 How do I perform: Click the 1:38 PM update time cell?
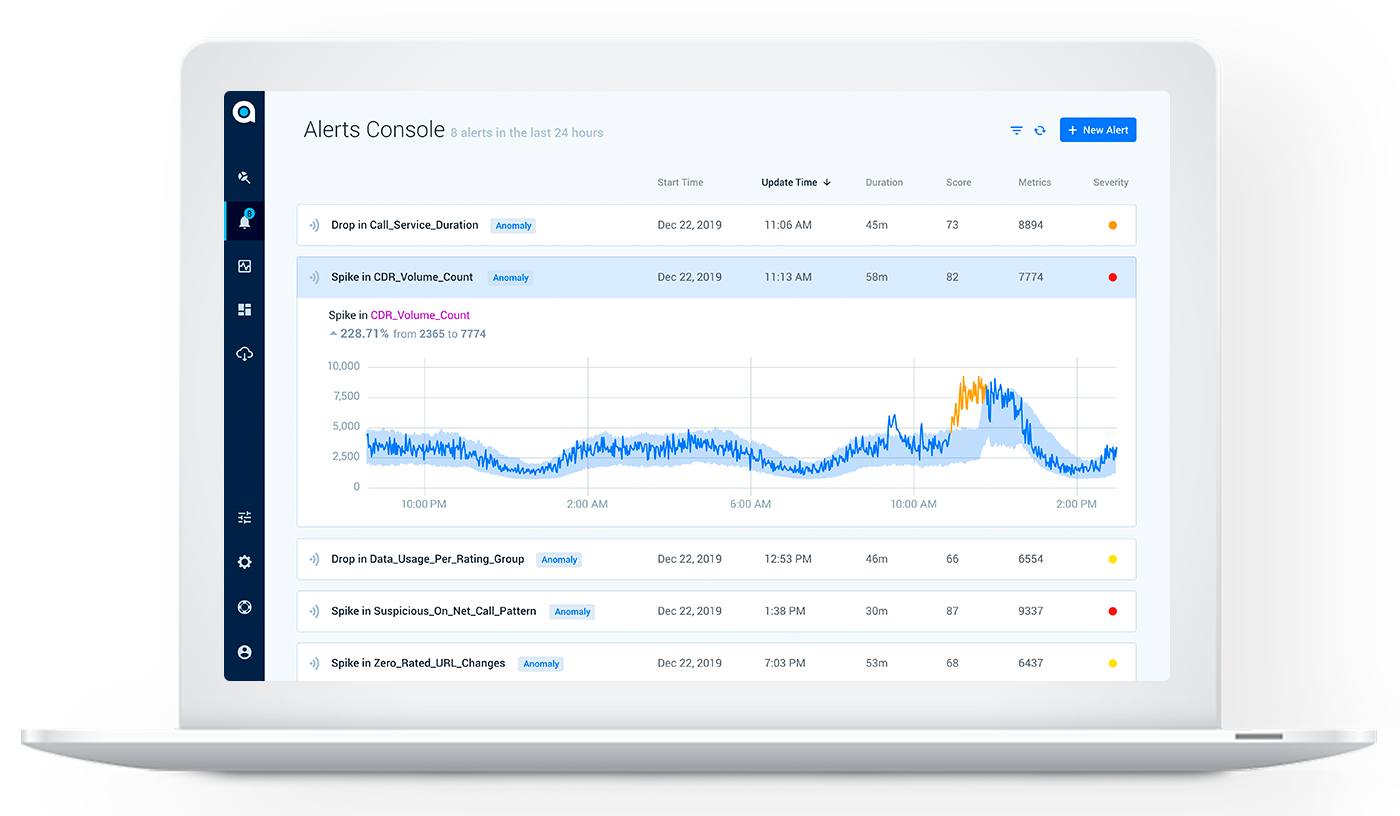pos(785,611)
